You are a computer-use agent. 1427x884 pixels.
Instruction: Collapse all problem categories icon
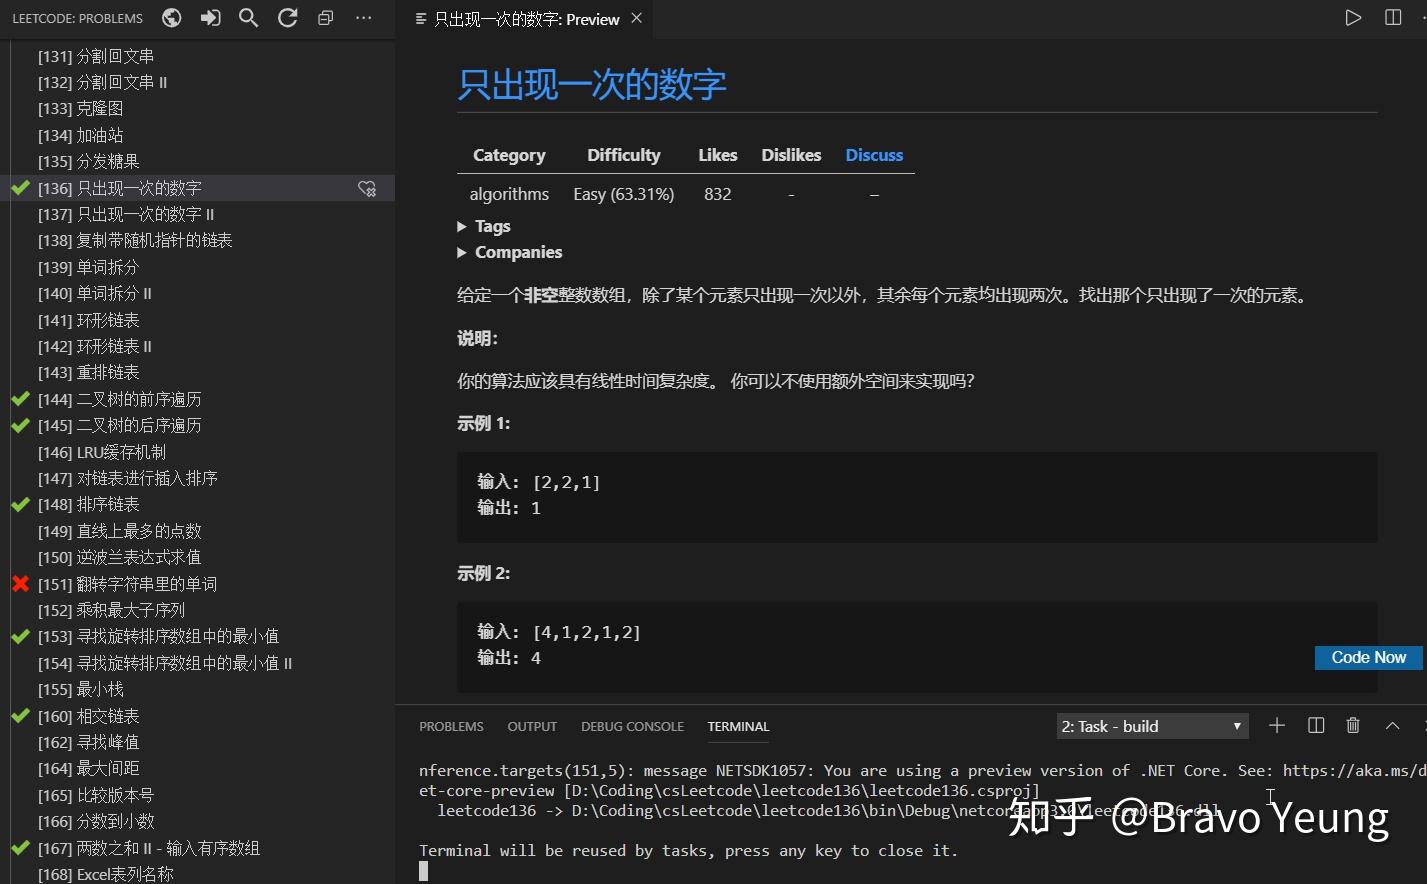click(325, 17)
